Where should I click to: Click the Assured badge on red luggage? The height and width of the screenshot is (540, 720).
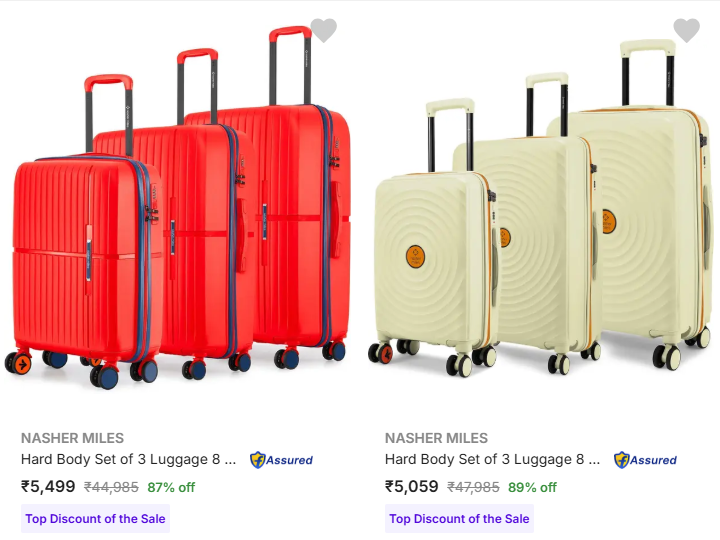[281, 460]
